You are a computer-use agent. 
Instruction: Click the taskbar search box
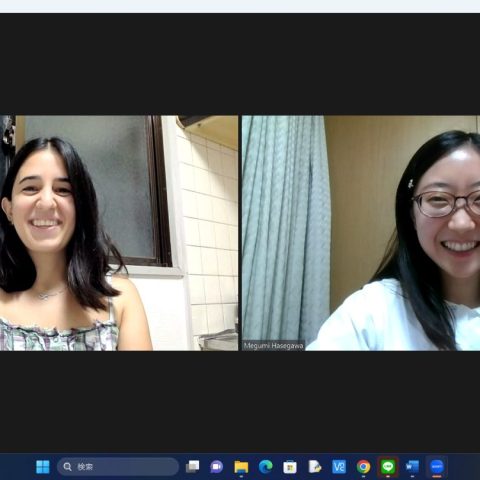(x=118, y=467)
